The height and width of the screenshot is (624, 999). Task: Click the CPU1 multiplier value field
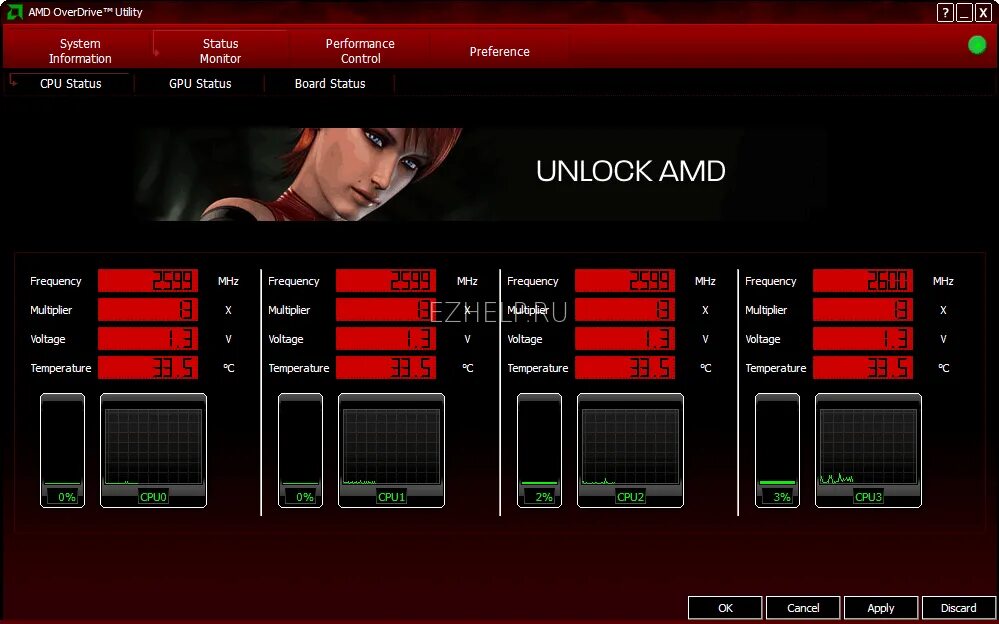pos(386,310)
